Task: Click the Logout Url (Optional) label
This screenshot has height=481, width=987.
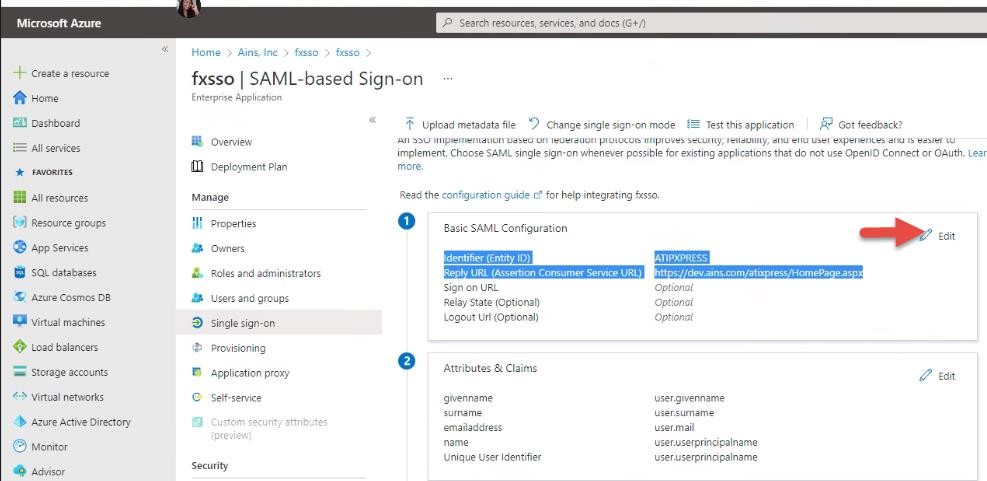Action: click(x=491, y=317)
